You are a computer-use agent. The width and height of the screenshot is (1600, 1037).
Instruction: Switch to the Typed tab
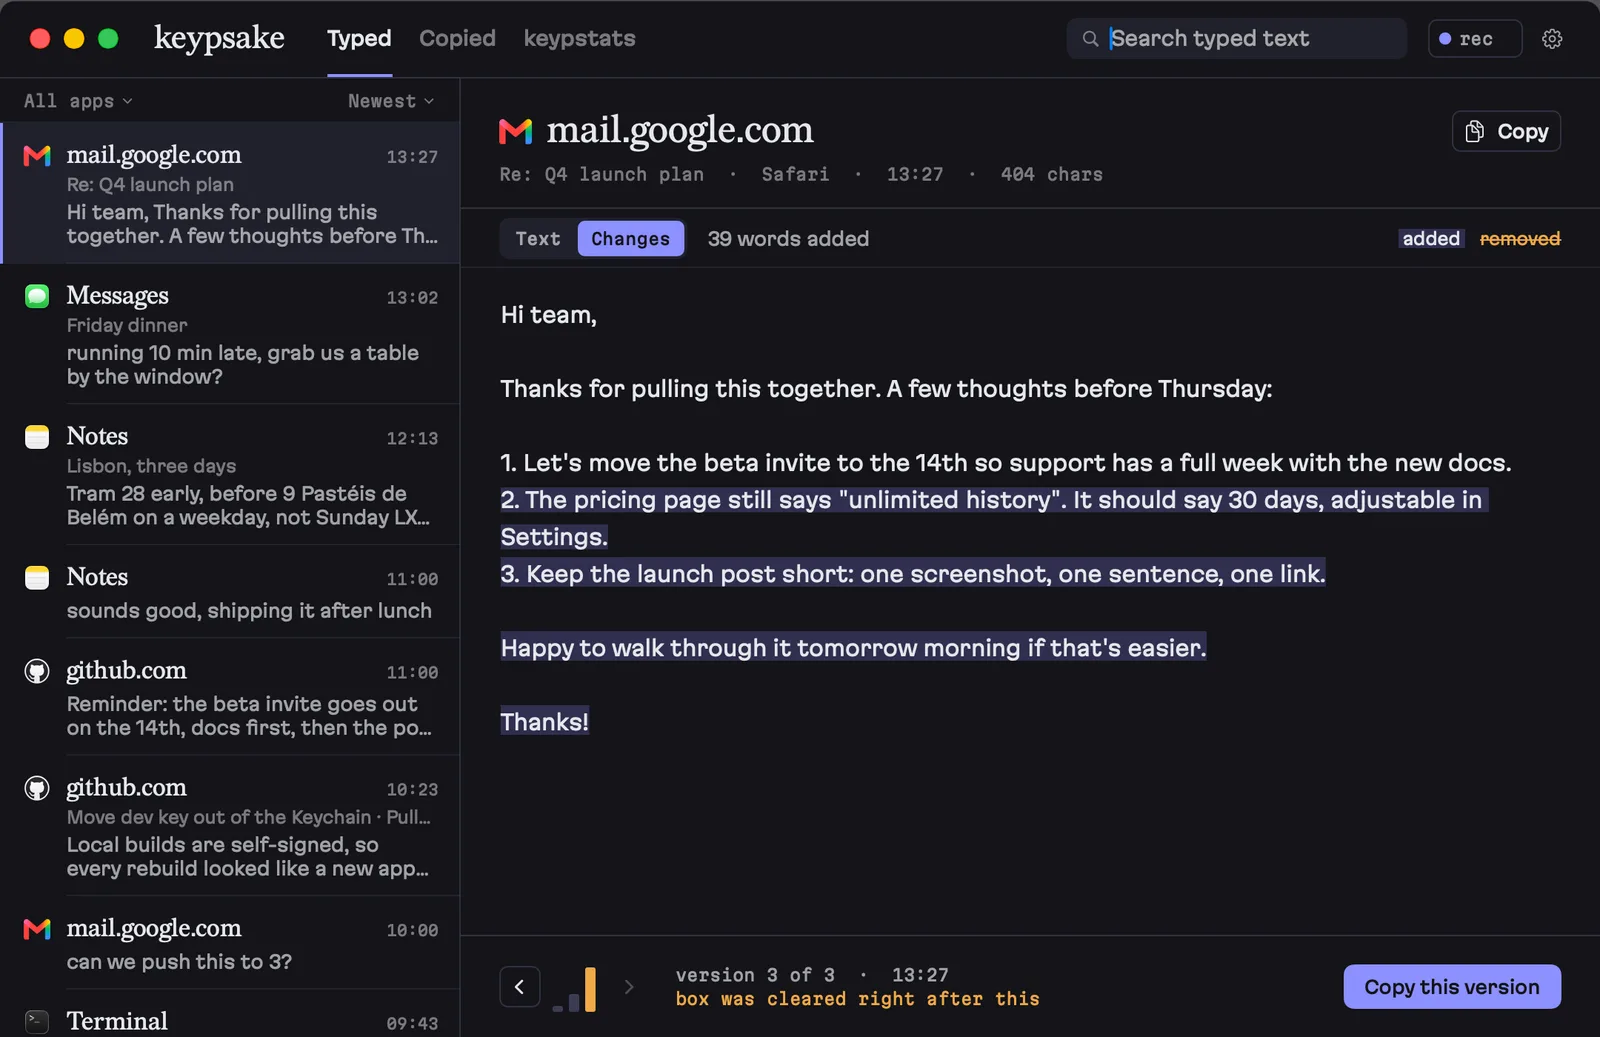point(359,39)
